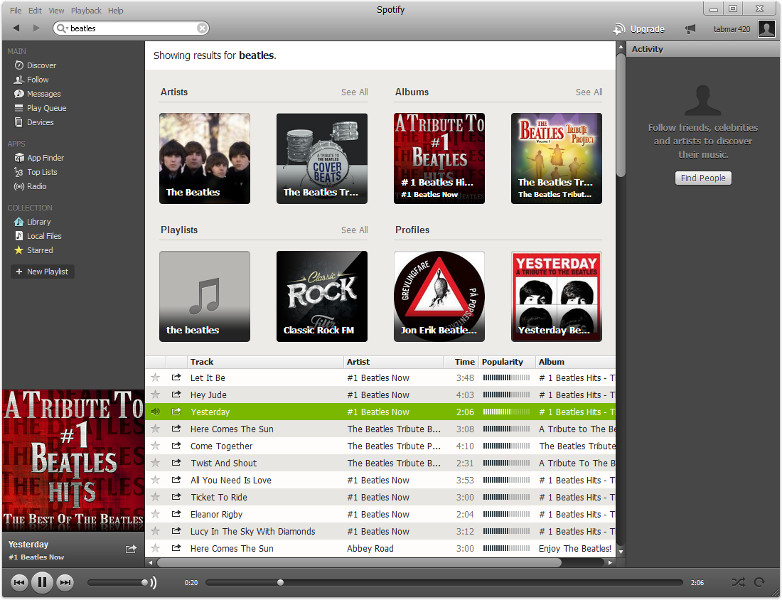This screenshot has width=782, height=600.
Task: Open Play Queue in the sidebar
Action: [x=40, y=108]
